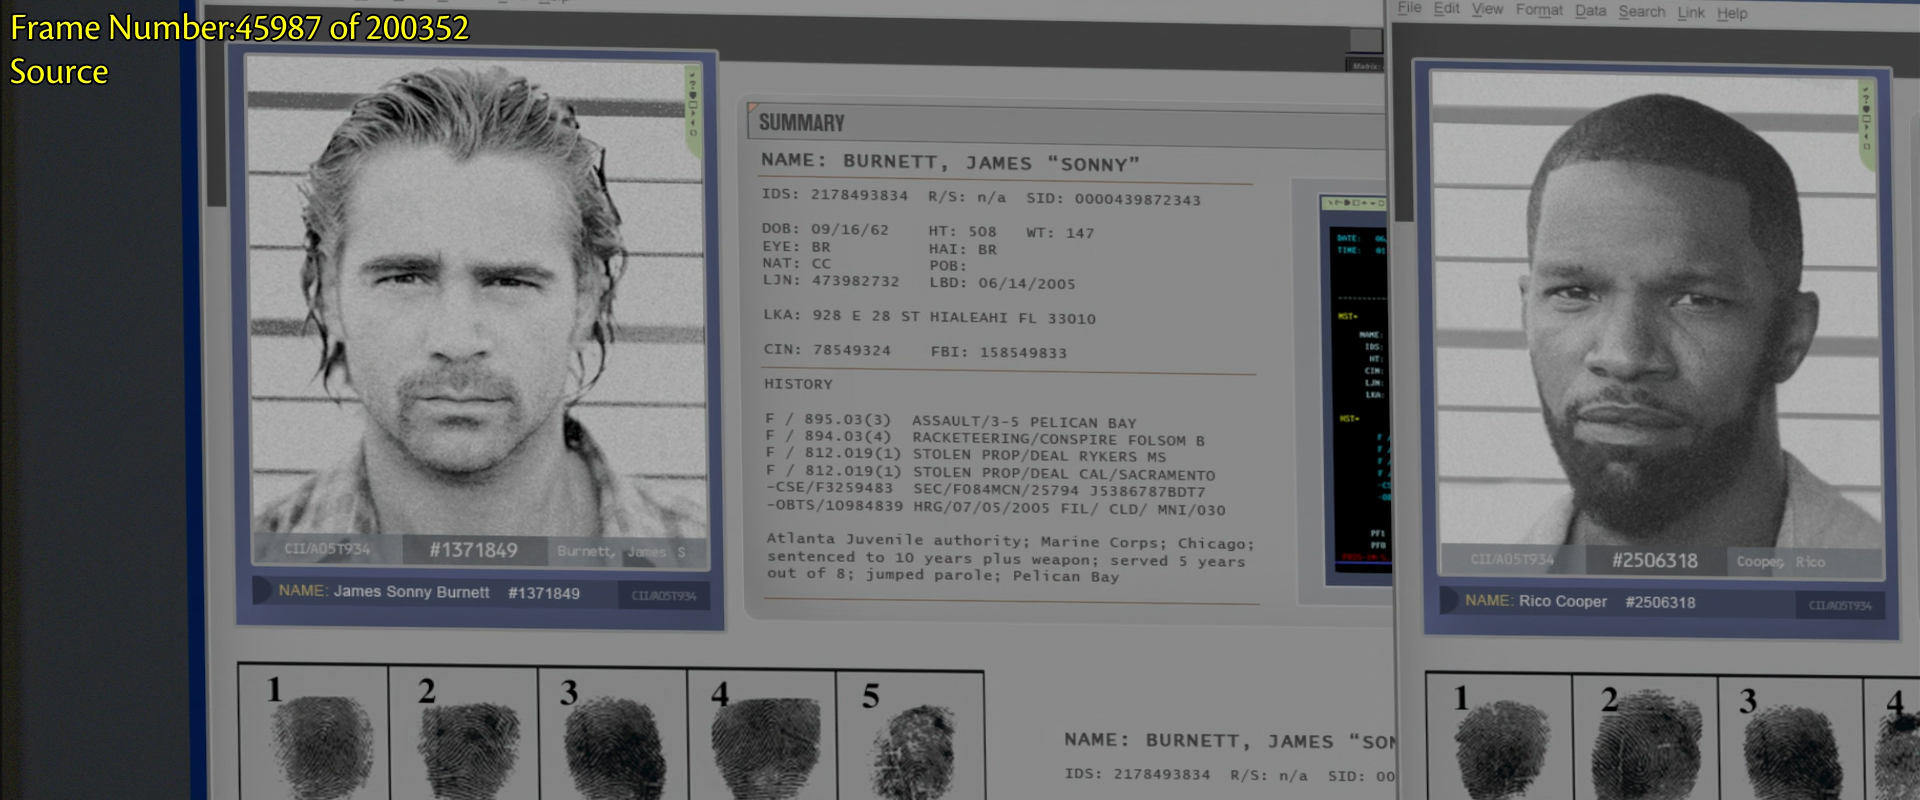Image resolution: width=1920 pixels, height=800 pixels.
Task: Click 'Cooper, Rico' tag on photo strip
Action: 1780,562
